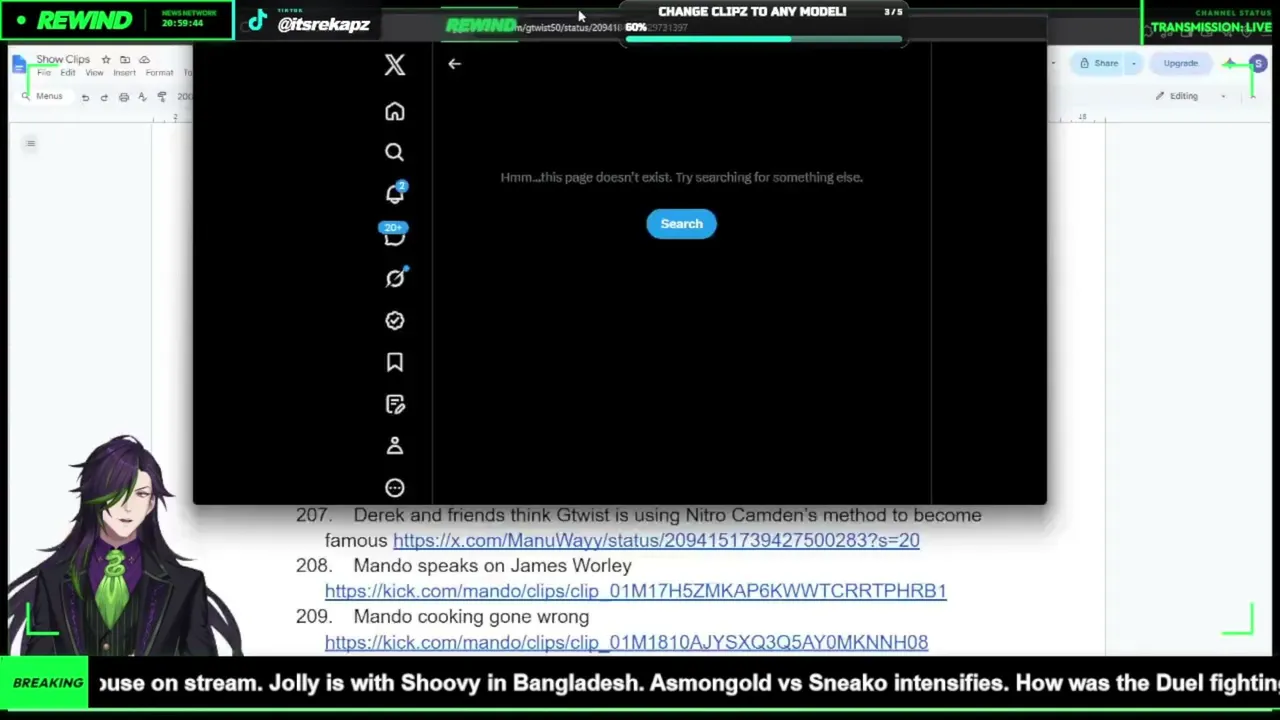Image resolution: width=1280 pixels, height=720 pixels.
Task: Open the File menu in Docs
Action: 44,73
